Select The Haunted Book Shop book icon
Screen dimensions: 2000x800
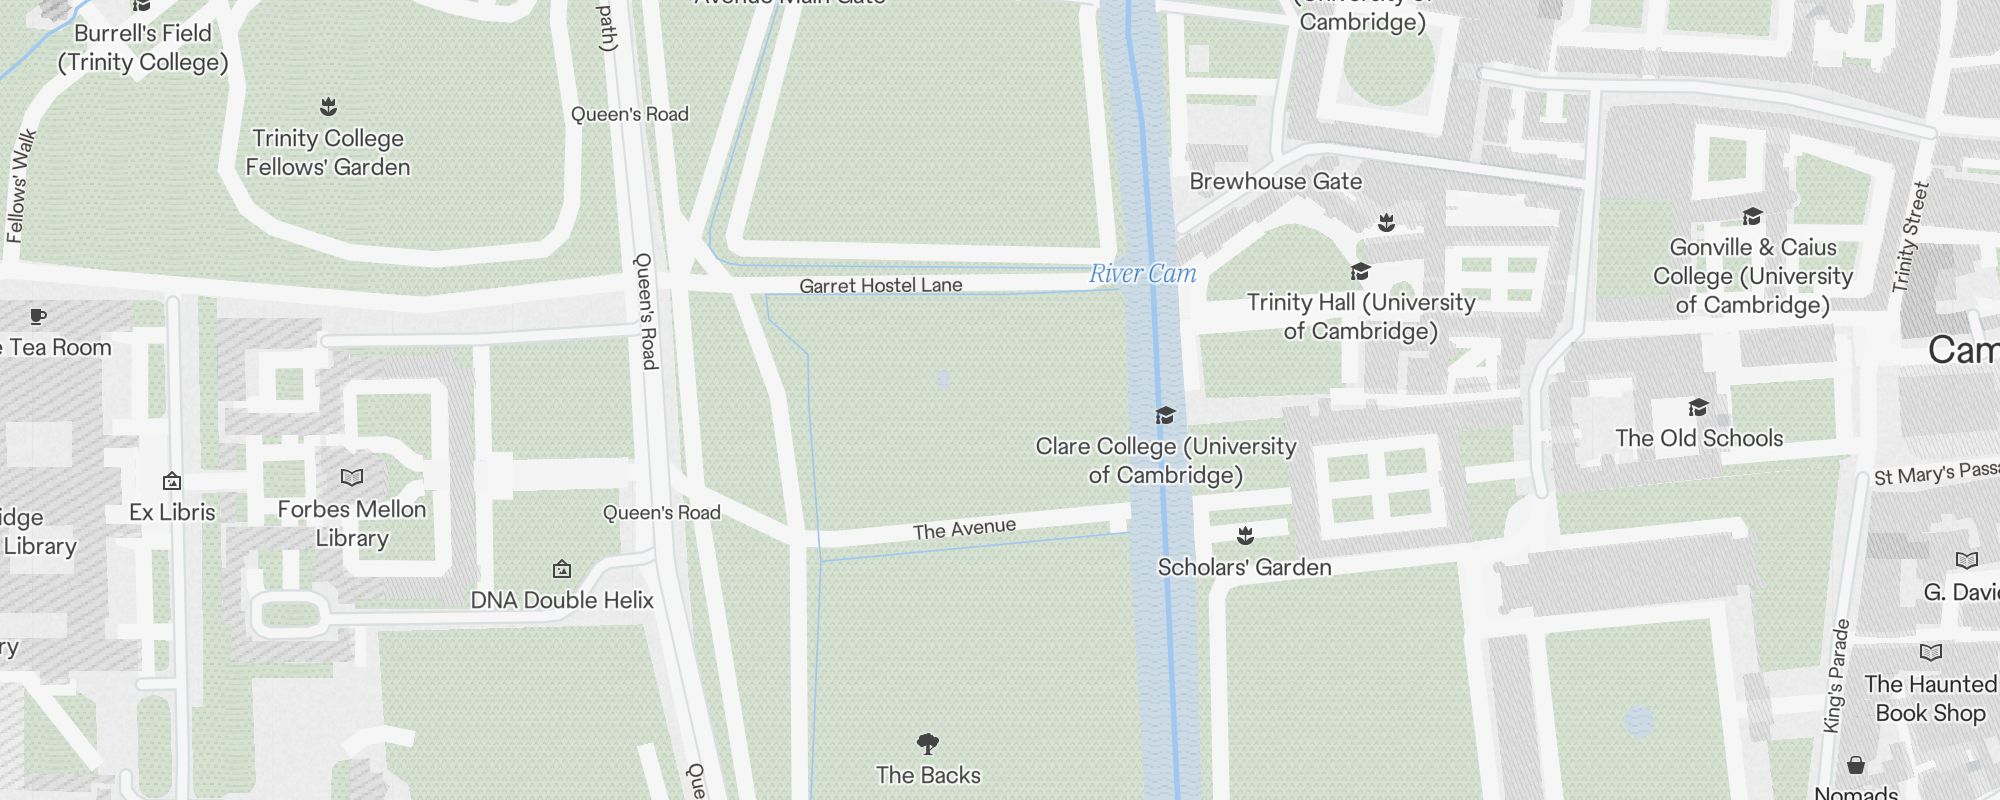point(1931,653)
